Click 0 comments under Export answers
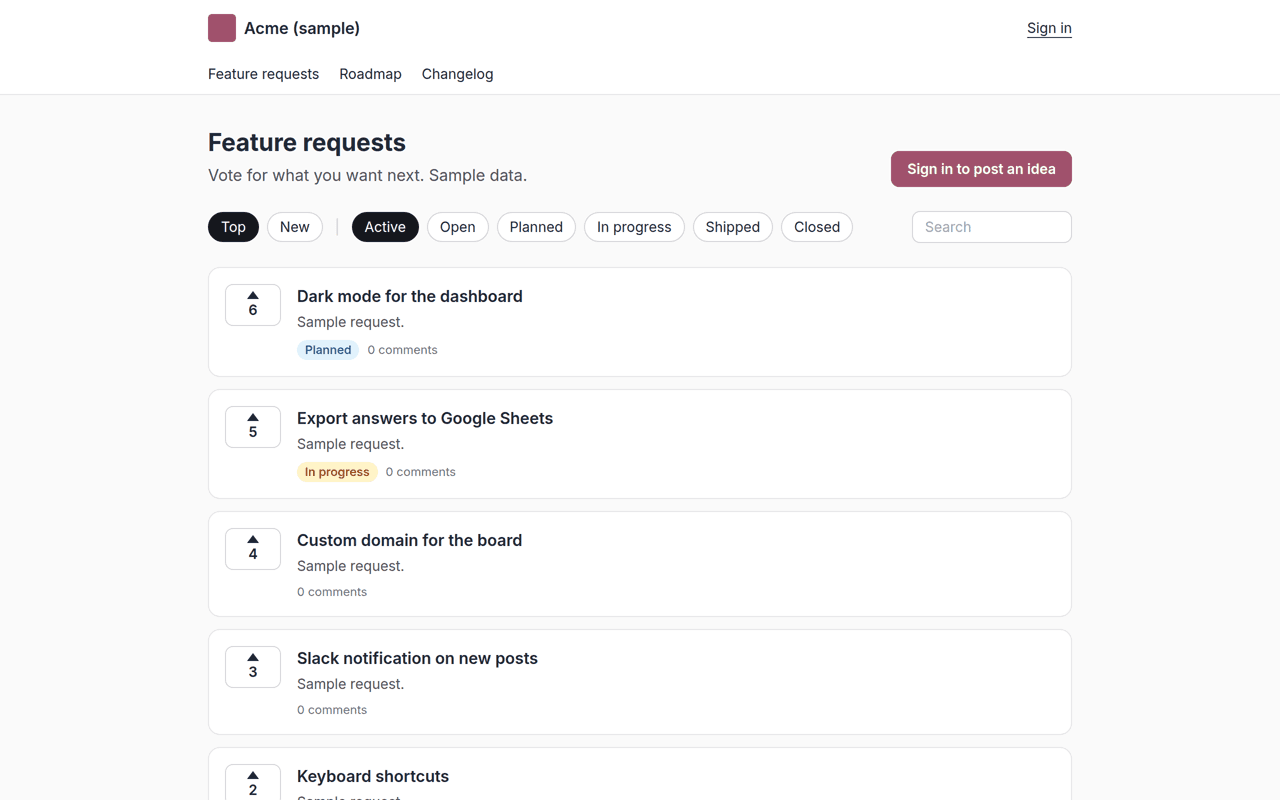 [421, 472]
